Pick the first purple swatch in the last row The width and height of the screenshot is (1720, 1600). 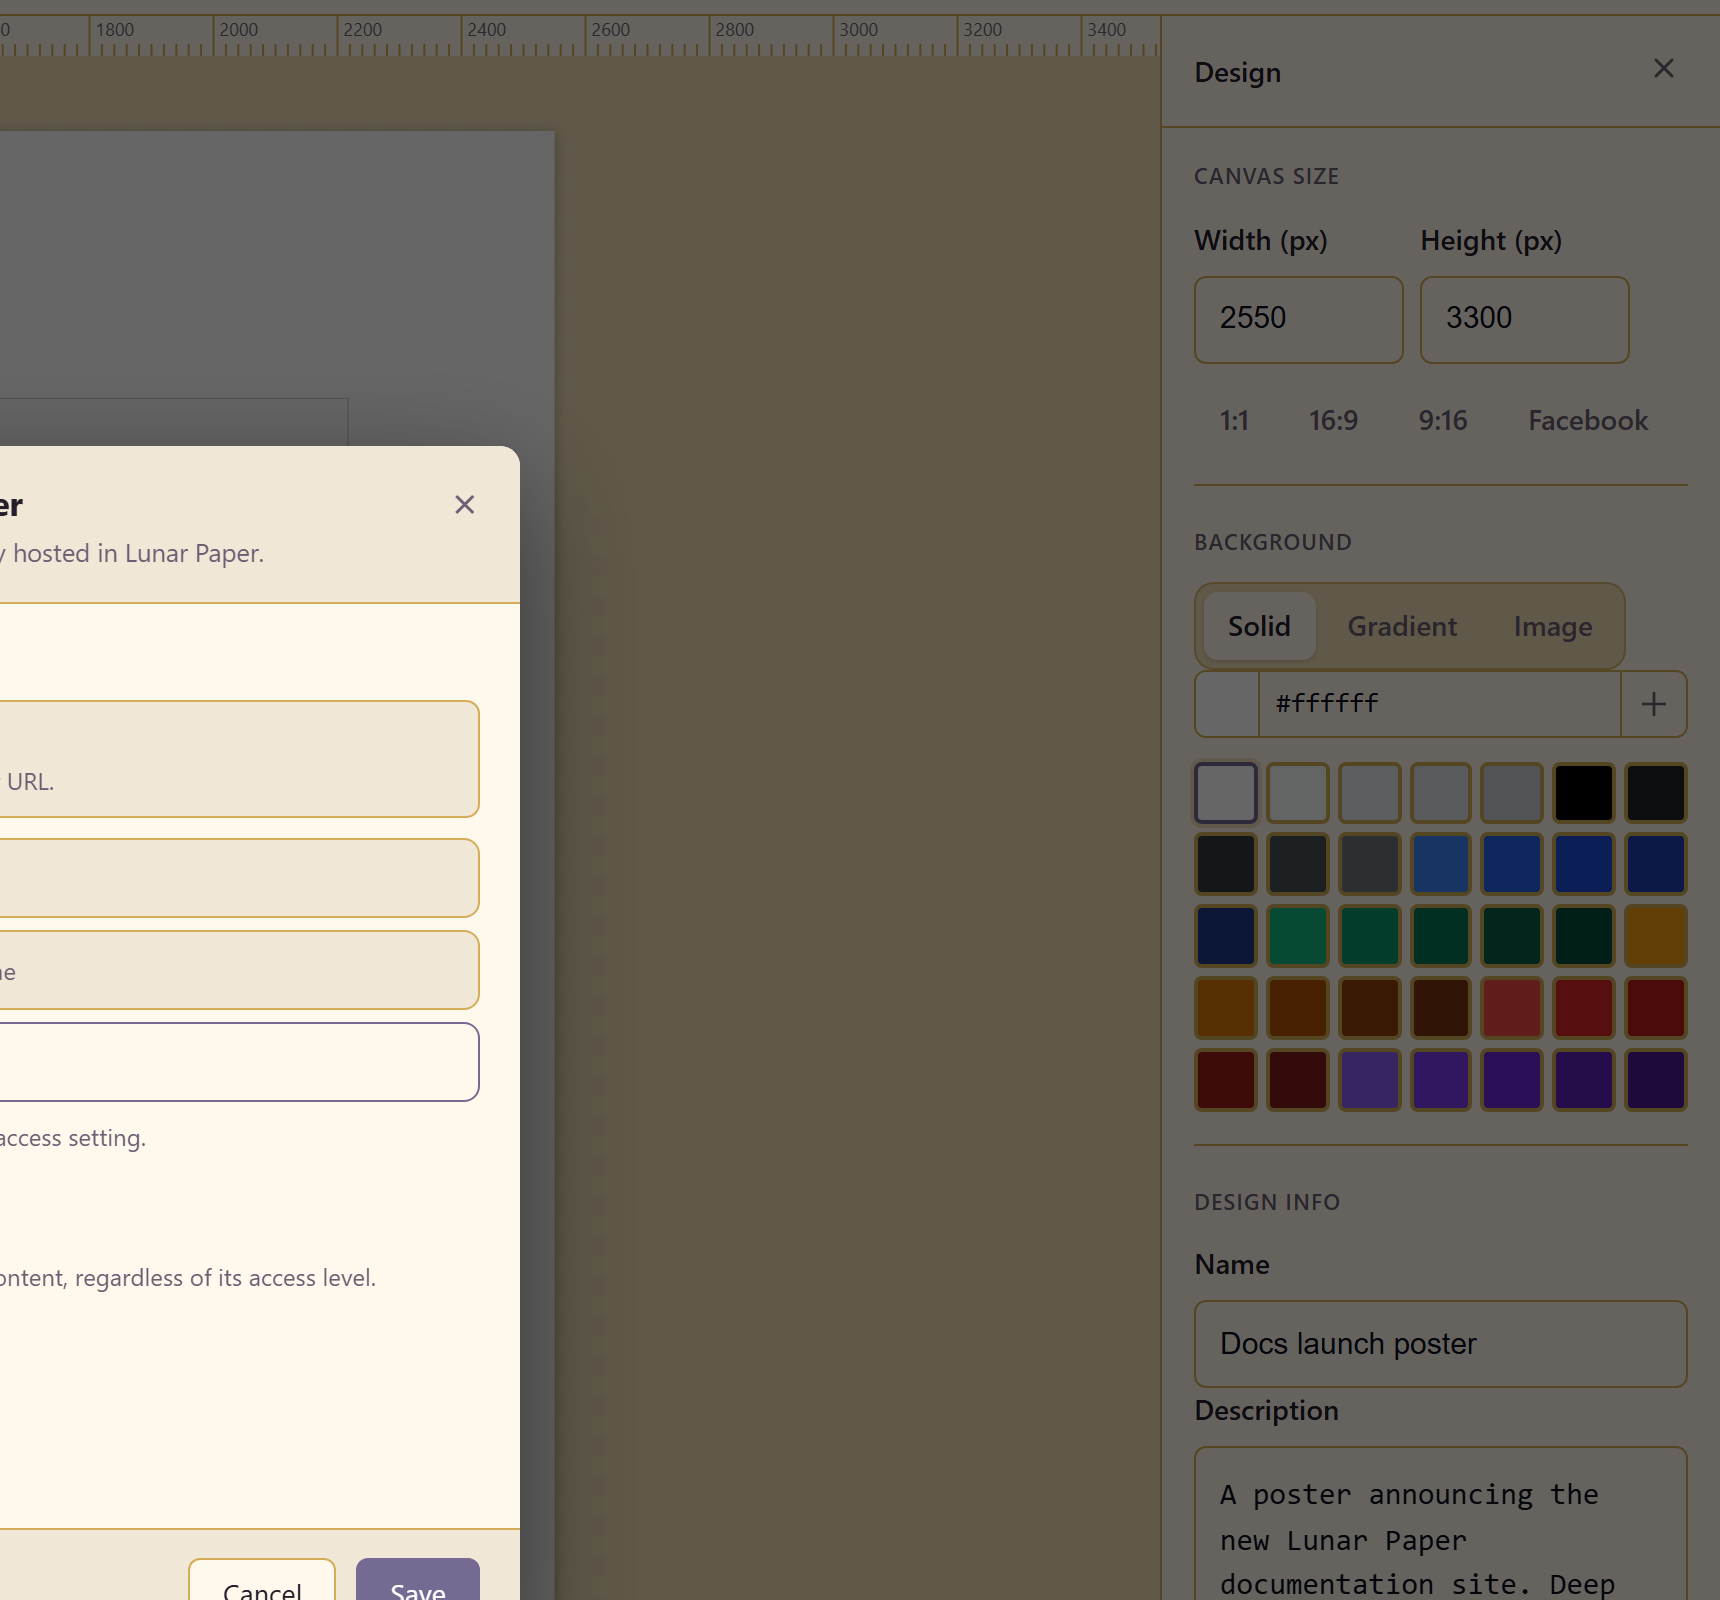coord(1369,1080)
